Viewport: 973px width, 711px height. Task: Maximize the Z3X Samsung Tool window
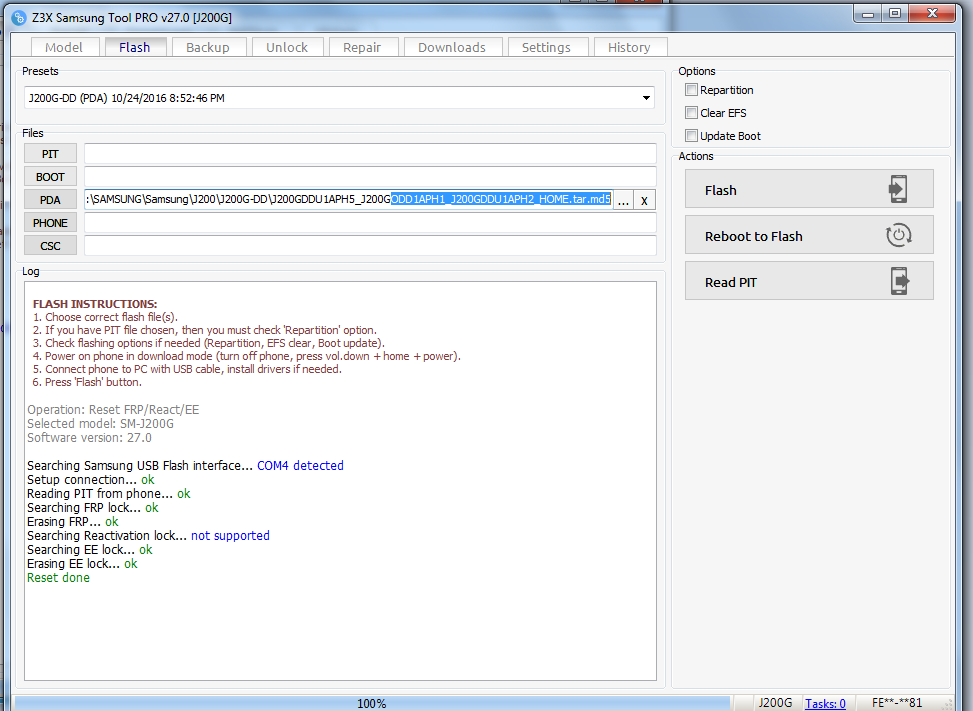[x=895, y=13]
